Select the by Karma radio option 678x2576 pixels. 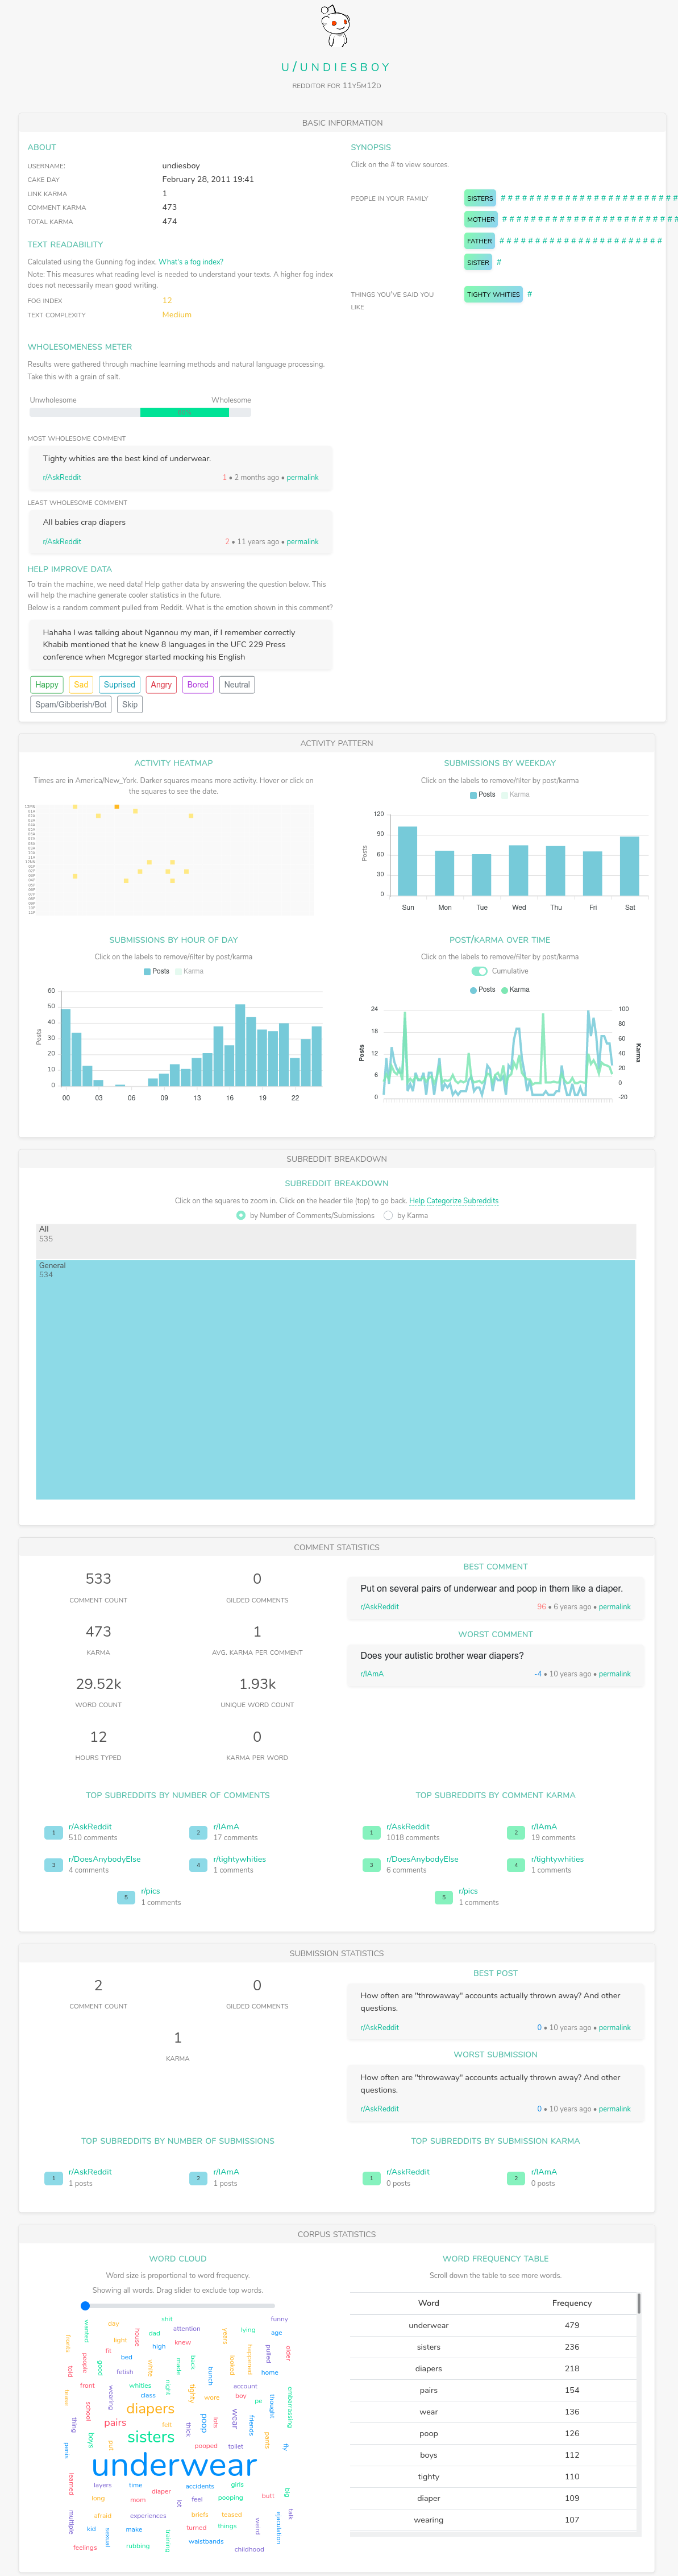pyautogui.click(x=388, y=1215)
